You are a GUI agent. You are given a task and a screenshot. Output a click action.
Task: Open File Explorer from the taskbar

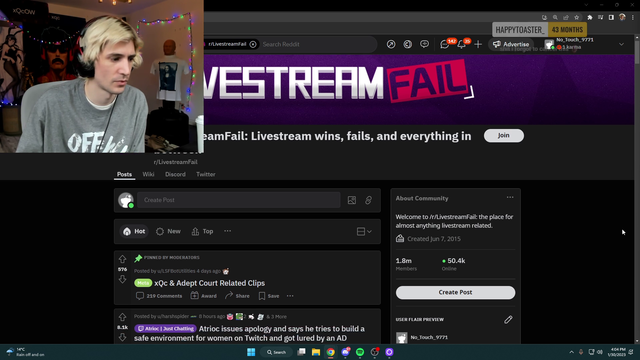coord(316,352)
